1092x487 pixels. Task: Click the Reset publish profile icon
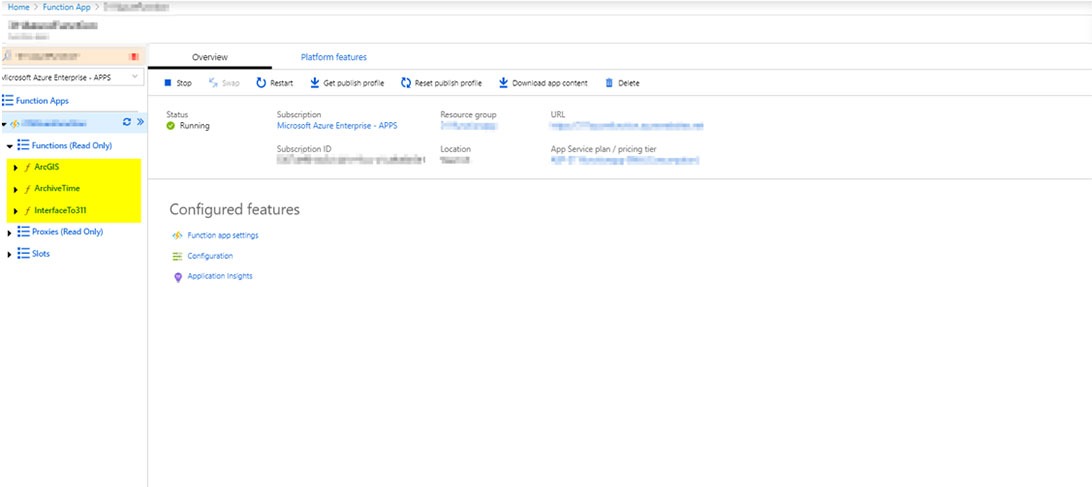tap(406, 83)
